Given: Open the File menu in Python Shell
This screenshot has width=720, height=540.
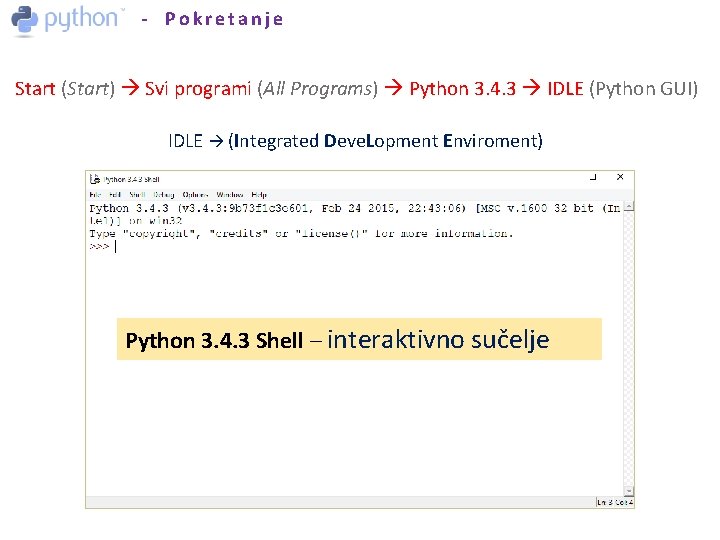Looking at the screenshot, I should pyautogui.click(x=95, y=195).
